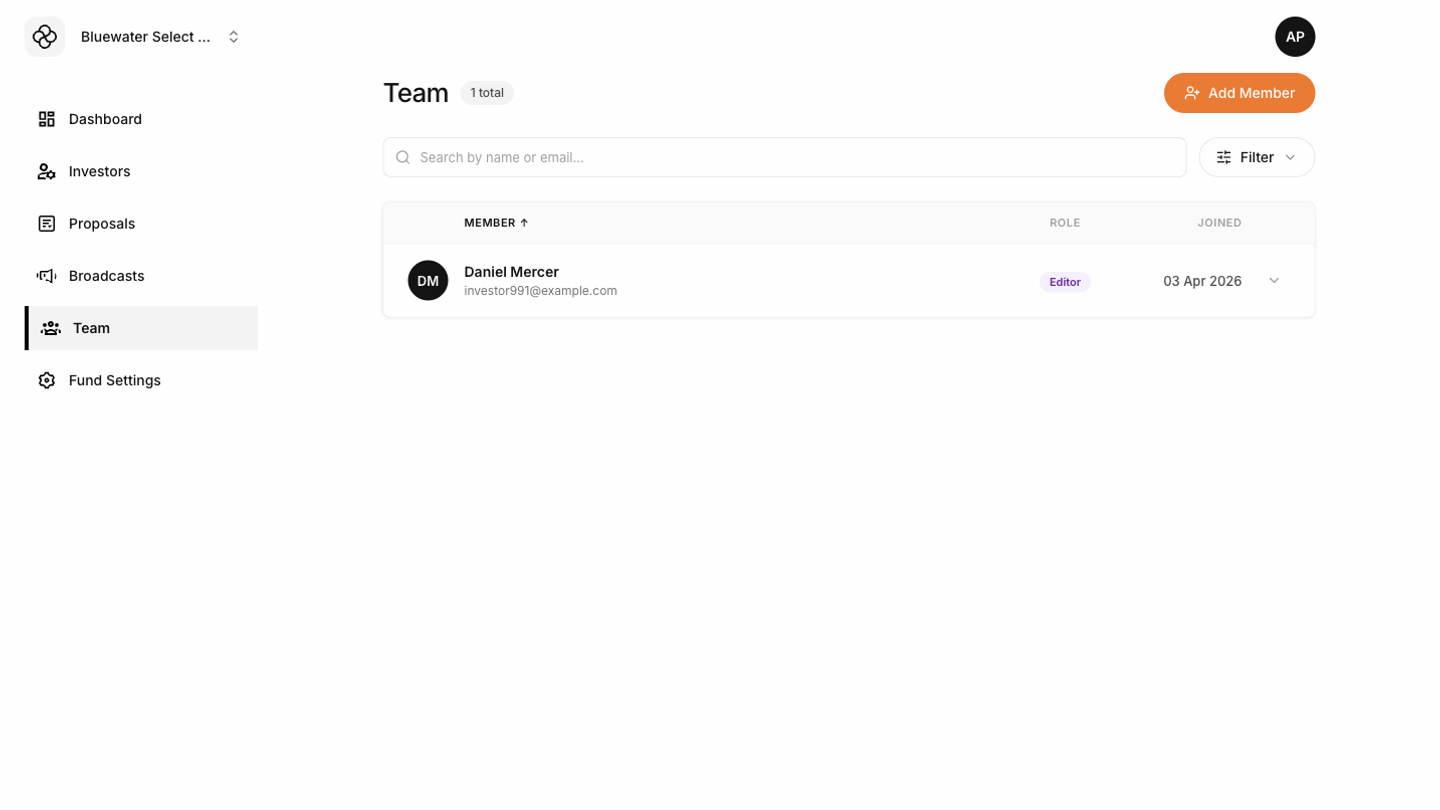Open Broadcasts from the sidebar
The width and height of the screenshot is (1440, 810).
pyautogui.click(x=106, y=276)
